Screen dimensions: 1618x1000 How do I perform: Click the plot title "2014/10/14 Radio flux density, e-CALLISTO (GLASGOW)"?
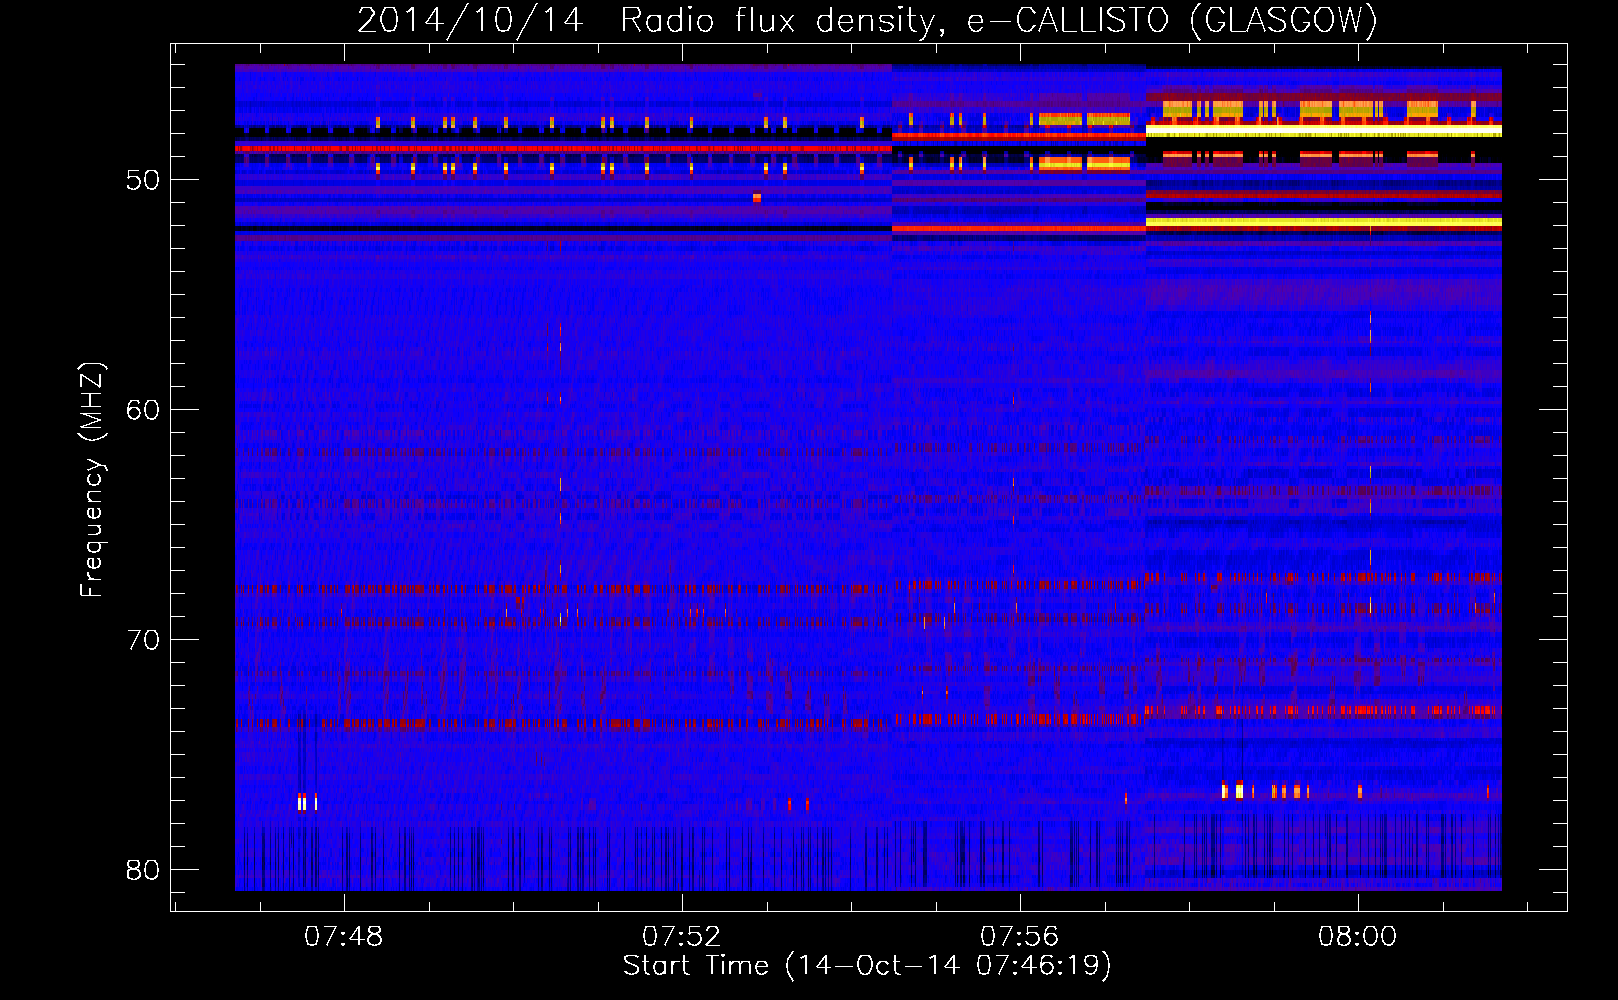tap(867, 20)
